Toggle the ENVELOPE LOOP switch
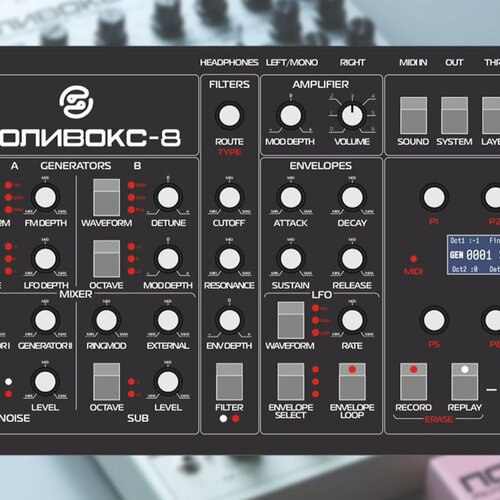Viewport: 500px width, 500px height. click(352, 381)
